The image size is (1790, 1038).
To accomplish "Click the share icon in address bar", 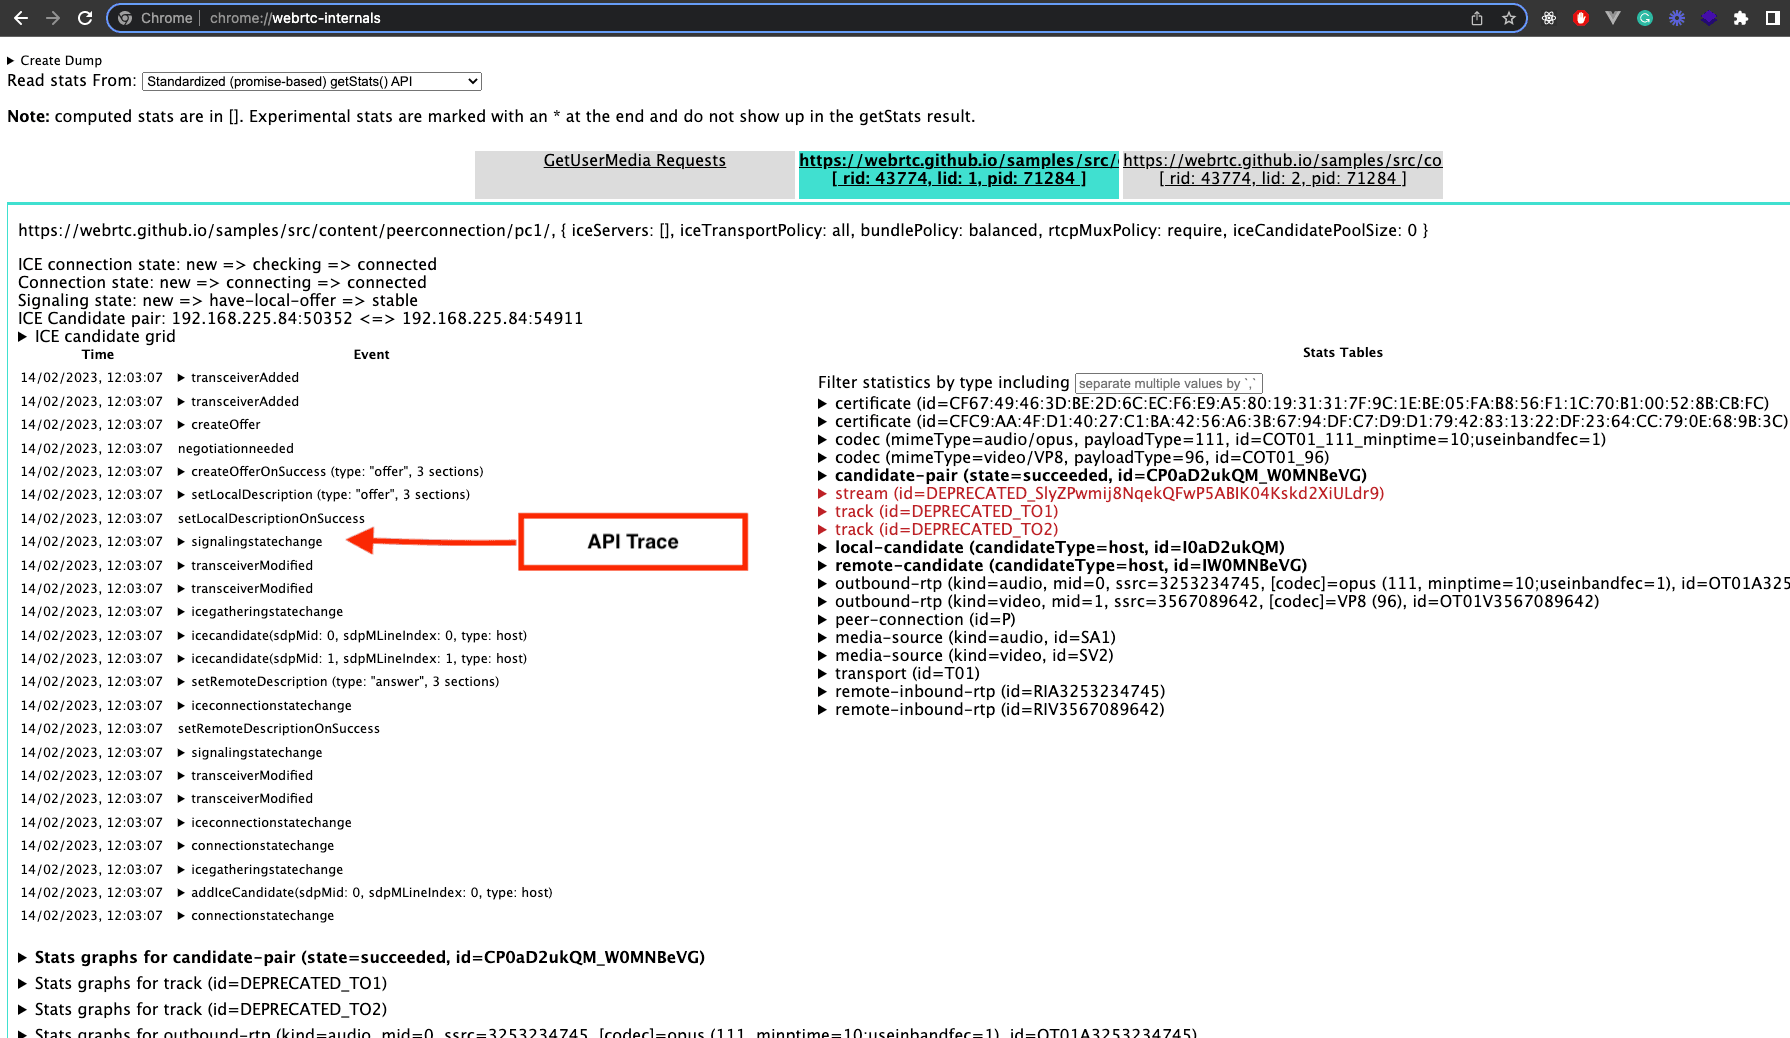I will point(1477,18).
